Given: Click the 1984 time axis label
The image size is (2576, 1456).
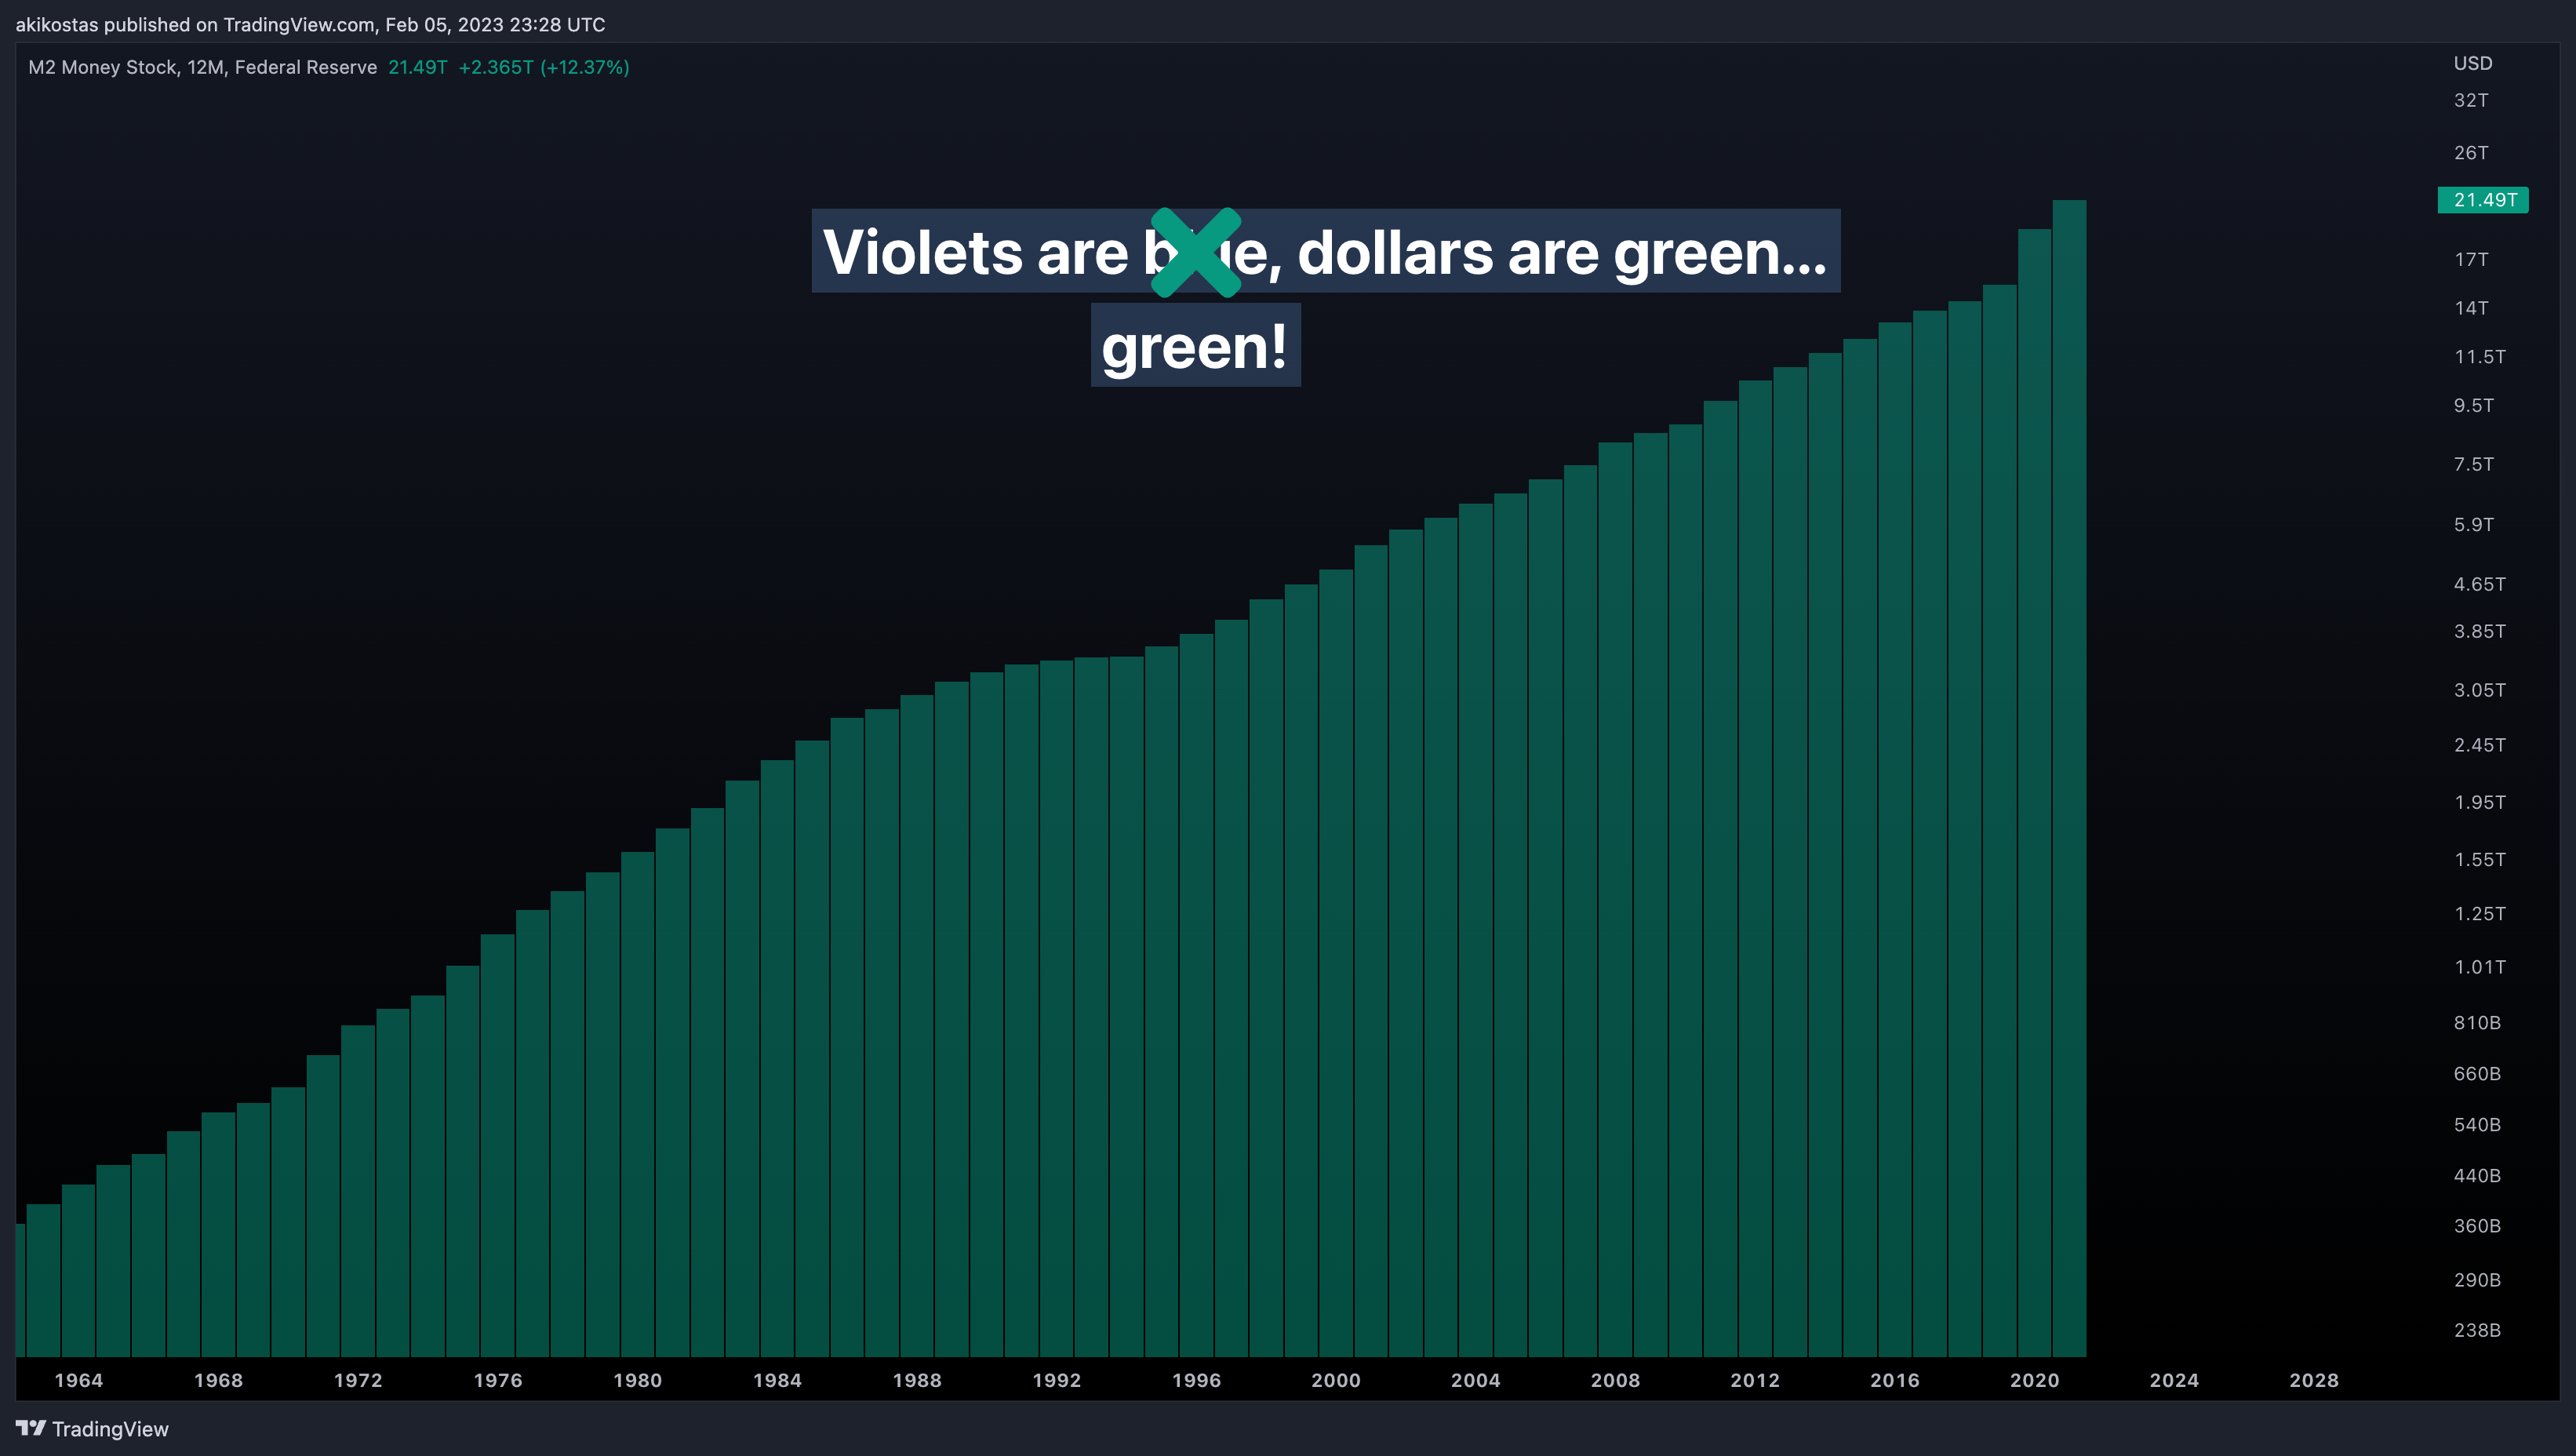Looking at the screenshot, I should click(777, 1380).
